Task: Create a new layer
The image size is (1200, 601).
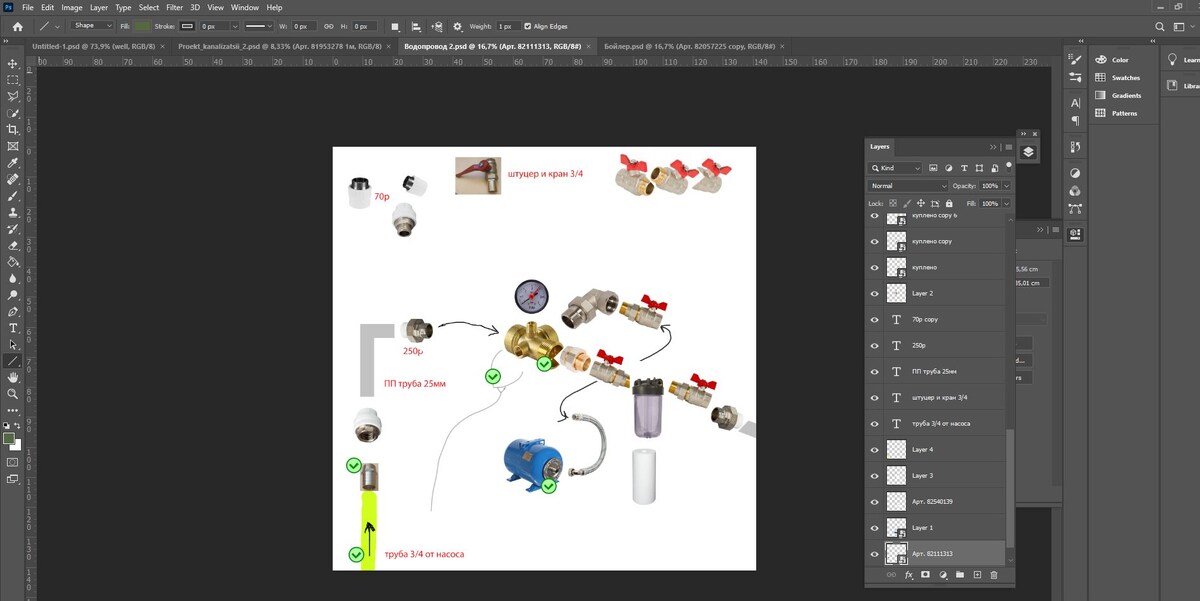Action: pyautogui.click(x=977, y=575)
